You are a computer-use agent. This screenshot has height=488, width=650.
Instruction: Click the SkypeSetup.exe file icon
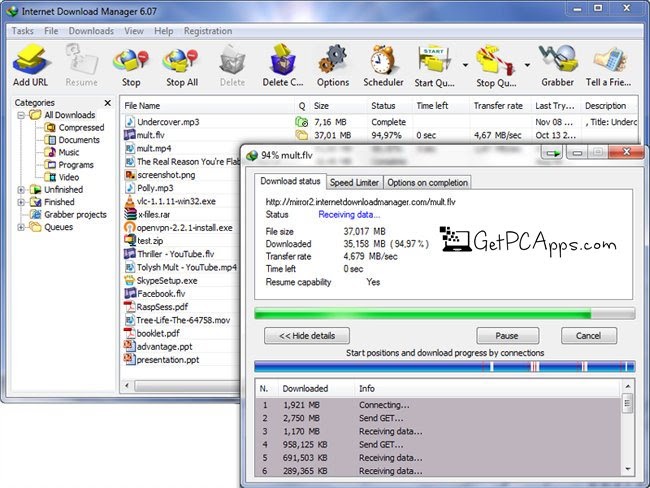point(130,280)
